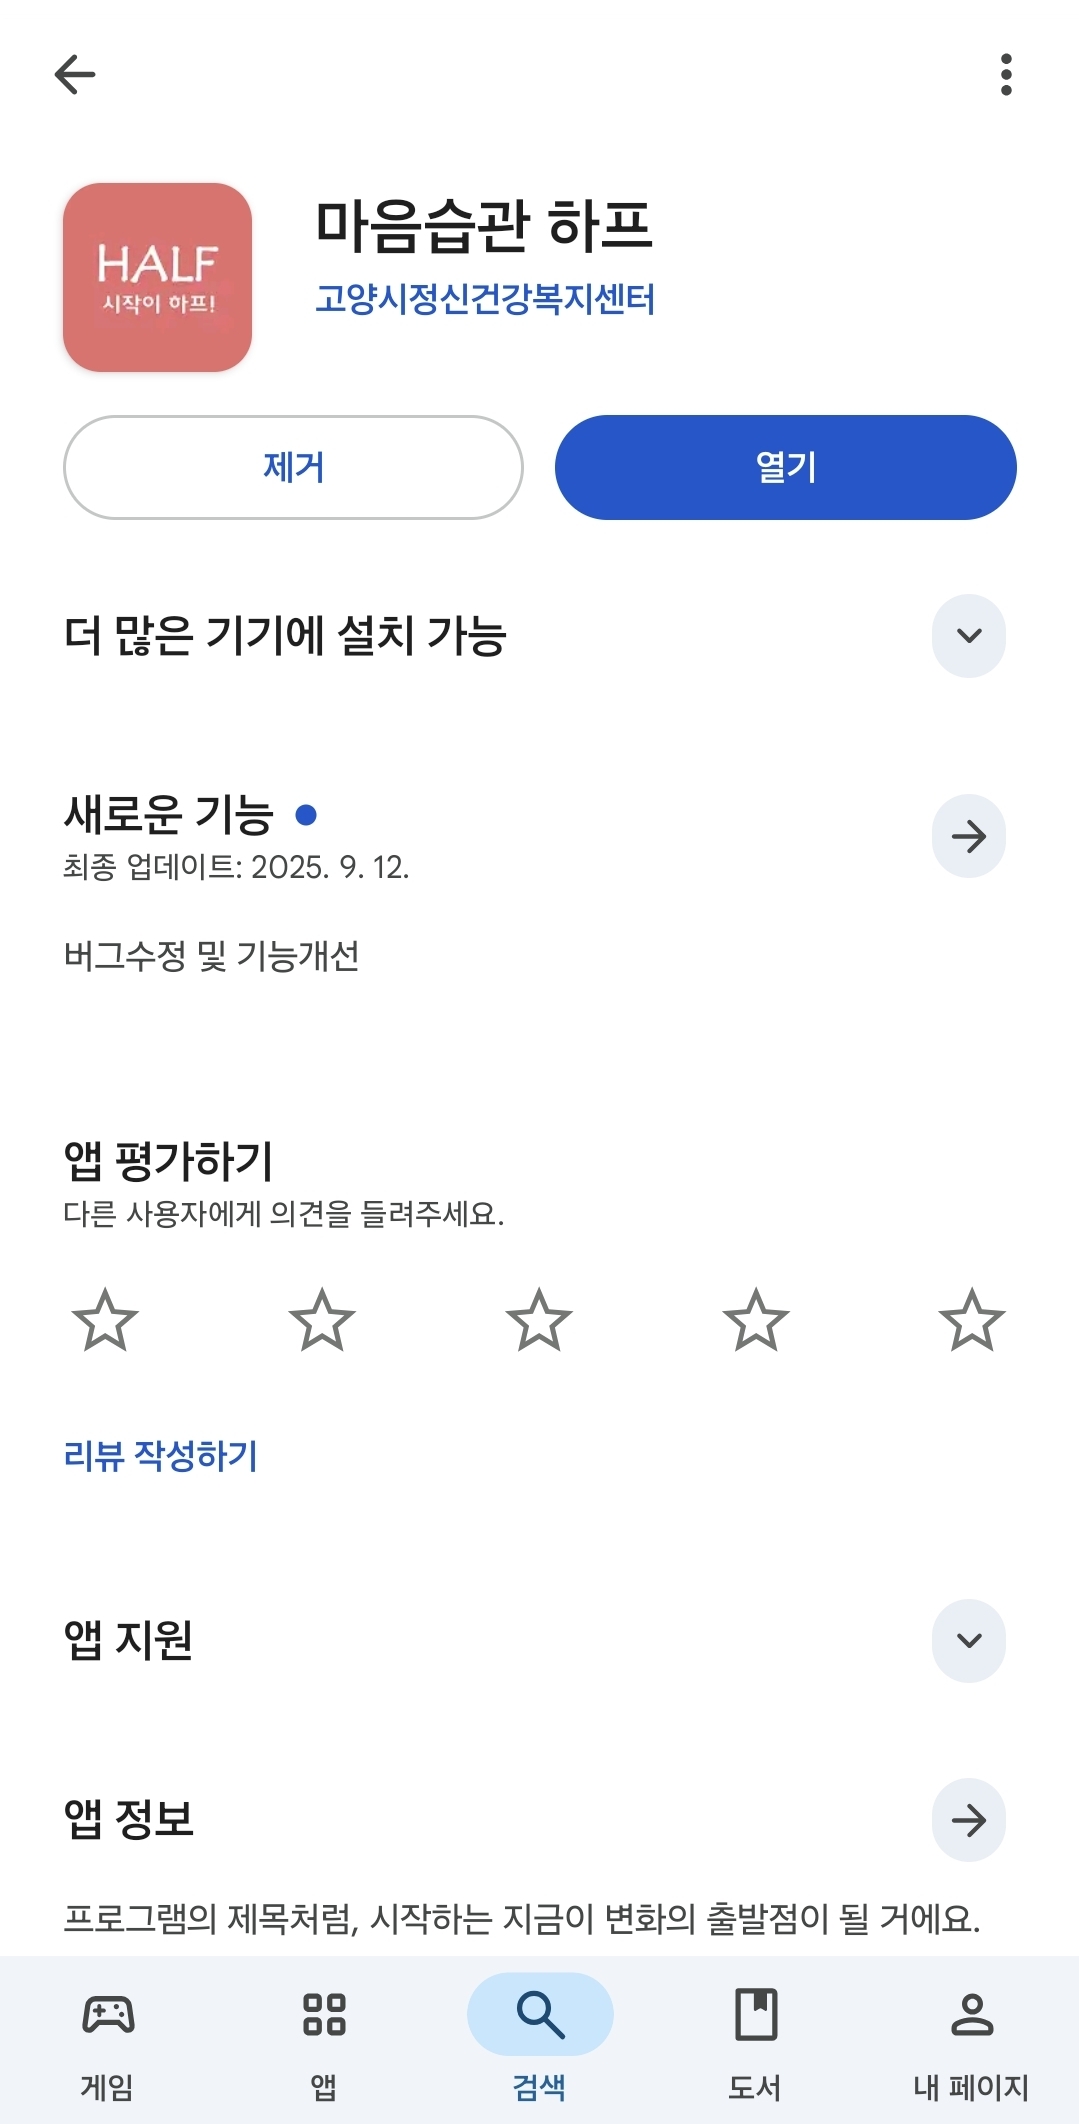Give a three-star rating

point(539,1320)
